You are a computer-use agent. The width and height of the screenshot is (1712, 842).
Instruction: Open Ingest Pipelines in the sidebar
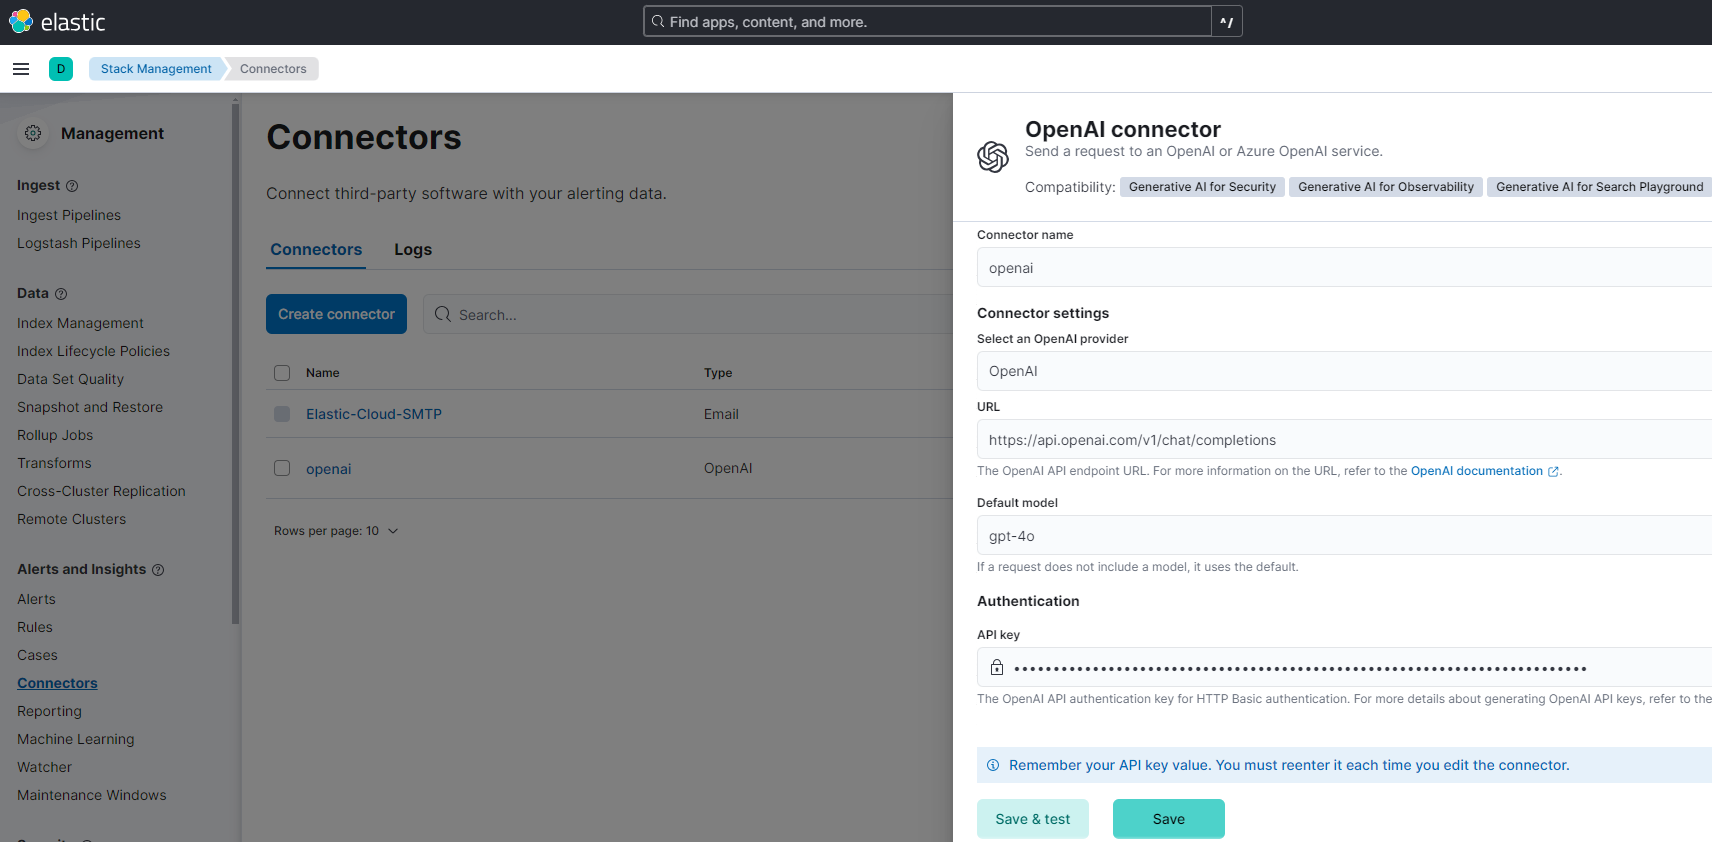pos(69,215)
